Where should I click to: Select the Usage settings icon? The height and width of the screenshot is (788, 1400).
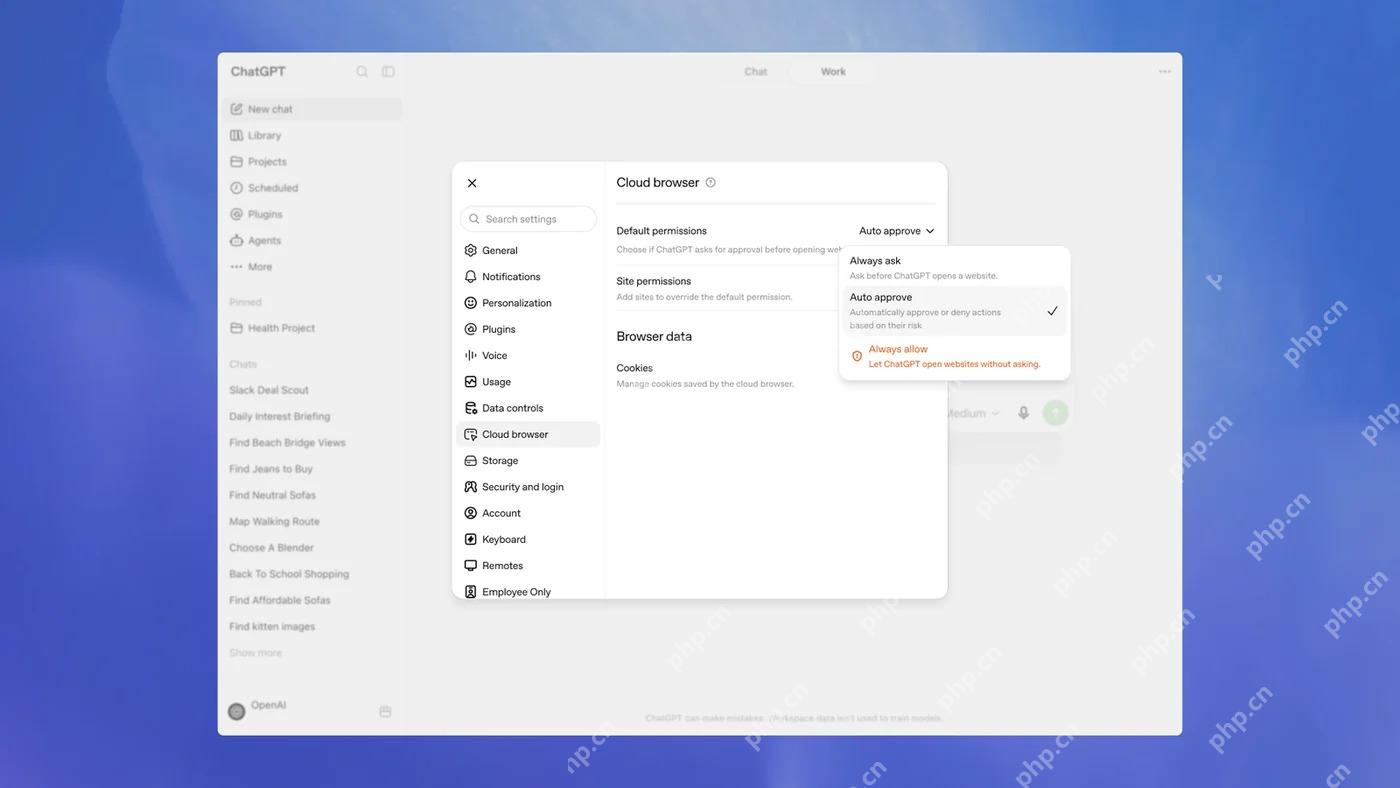pos(471,382)
